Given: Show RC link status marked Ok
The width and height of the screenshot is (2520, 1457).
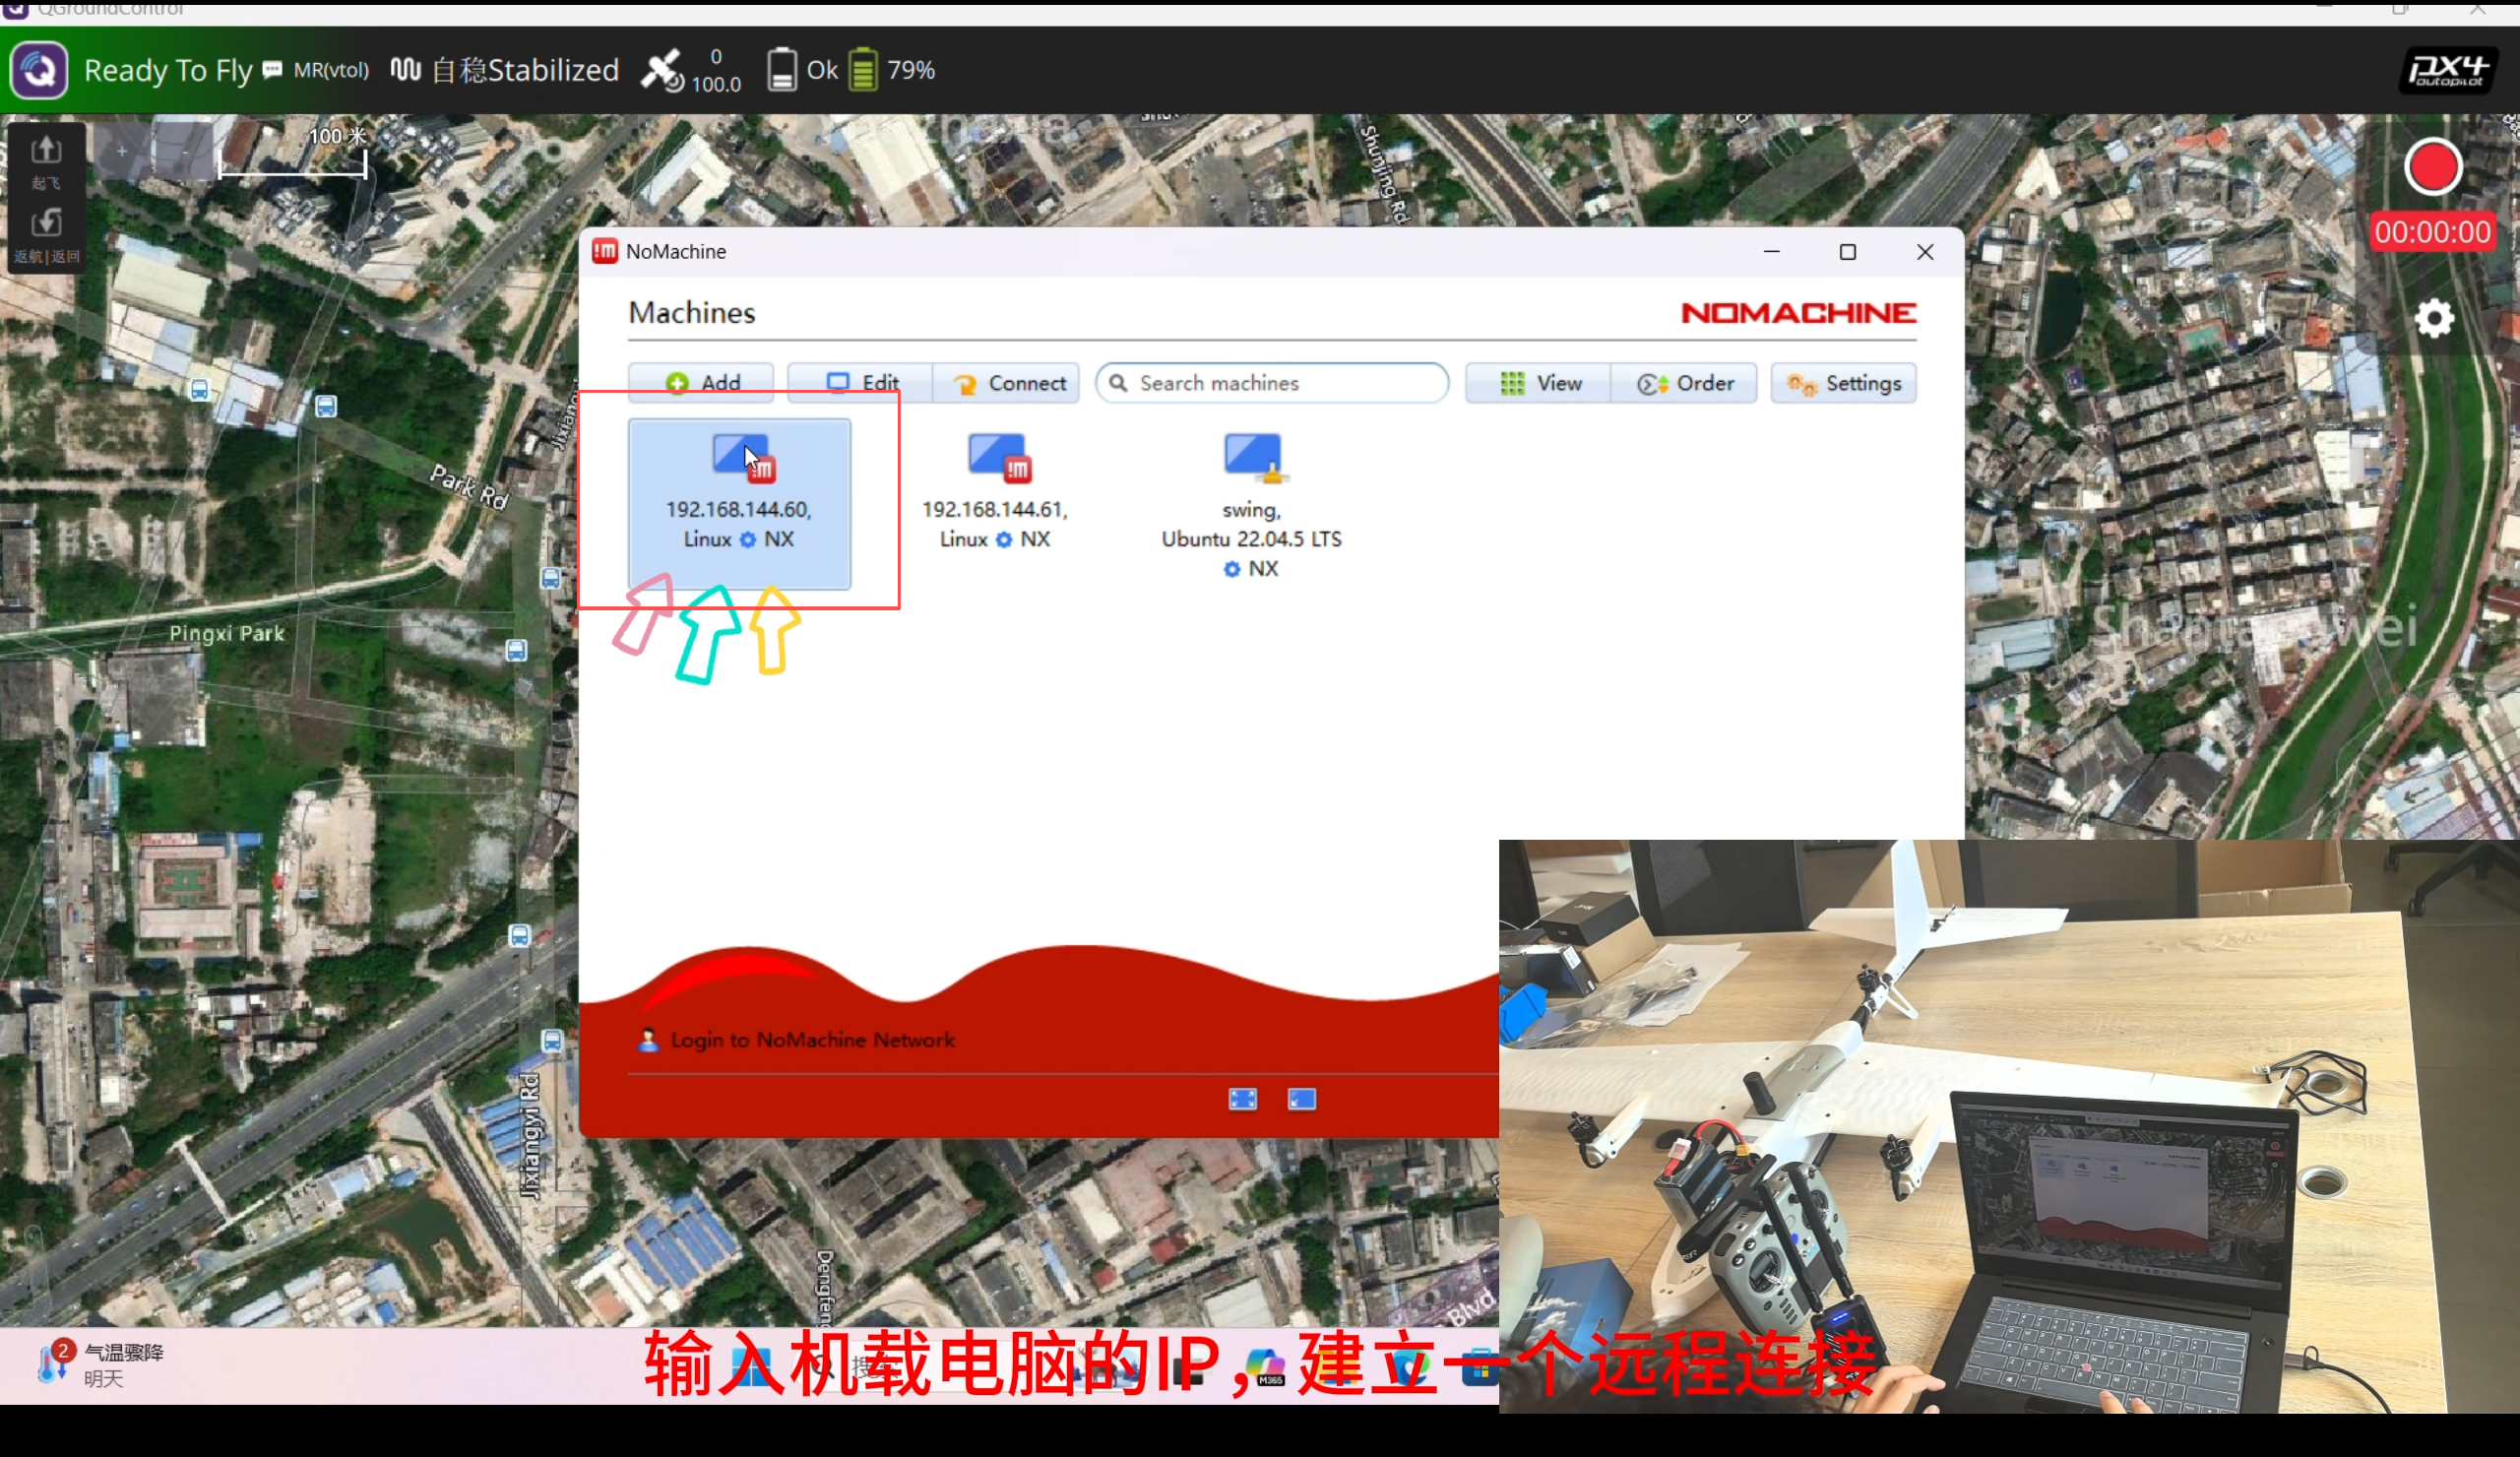Looking at the screenshot, I should pos(802,70).
